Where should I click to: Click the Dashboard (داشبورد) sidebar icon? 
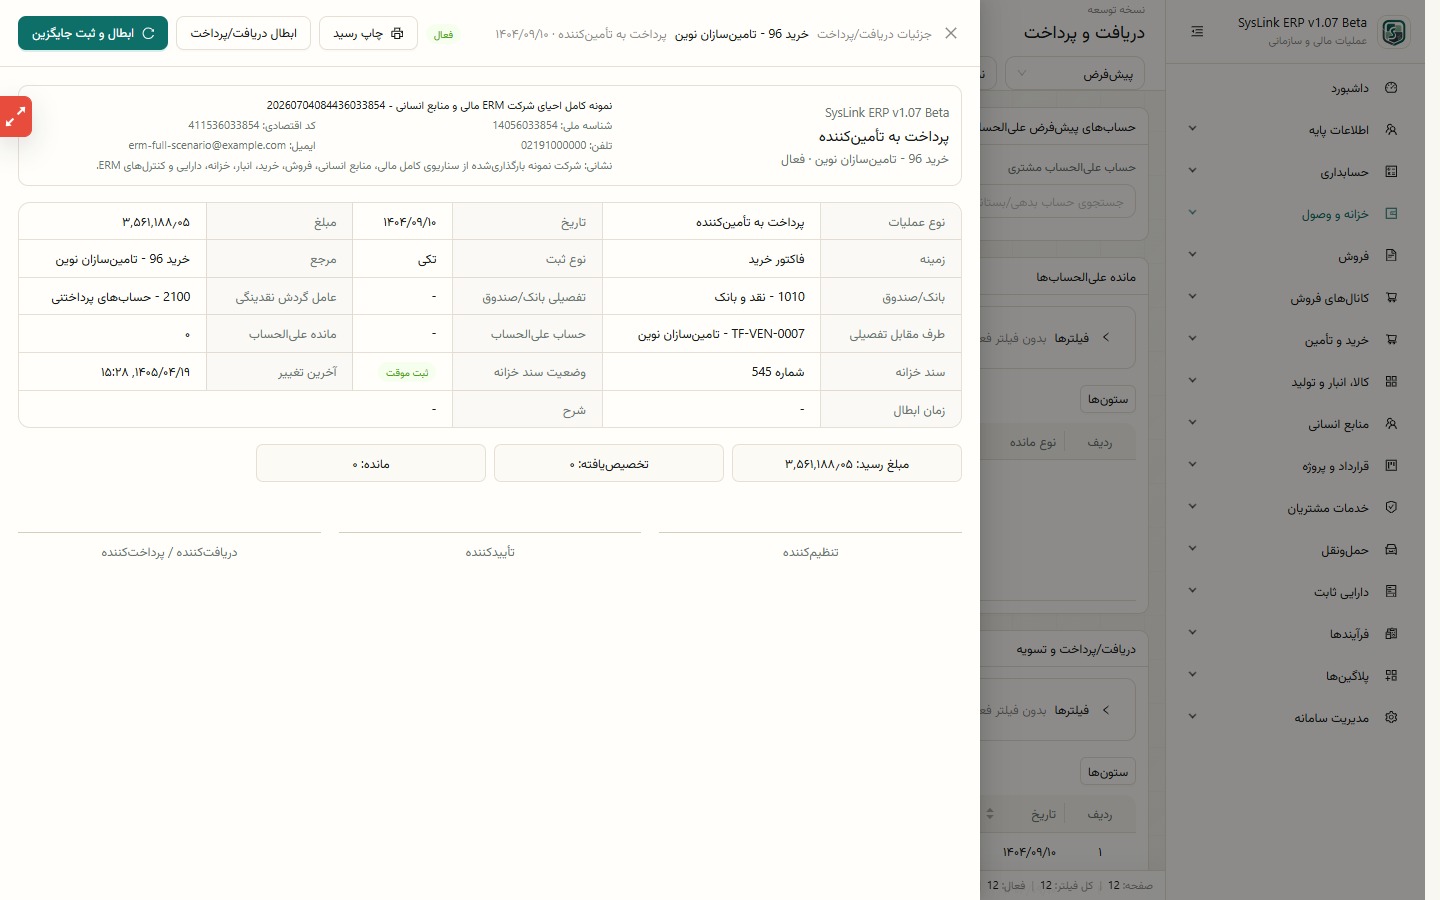point(1391,88)
